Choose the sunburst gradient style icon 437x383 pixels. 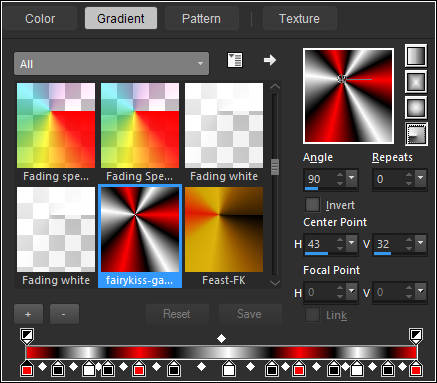(x=416, y=108)
